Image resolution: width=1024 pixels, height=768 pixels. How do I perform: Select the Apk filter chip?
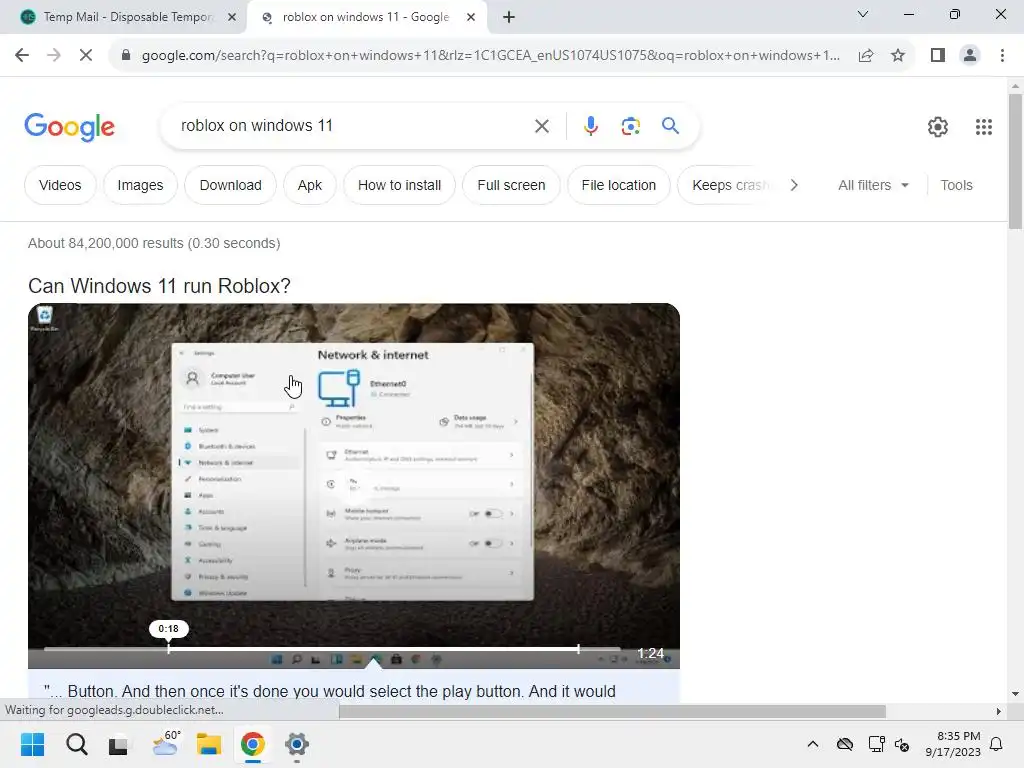pyautogui.click(x=310, y=185)
